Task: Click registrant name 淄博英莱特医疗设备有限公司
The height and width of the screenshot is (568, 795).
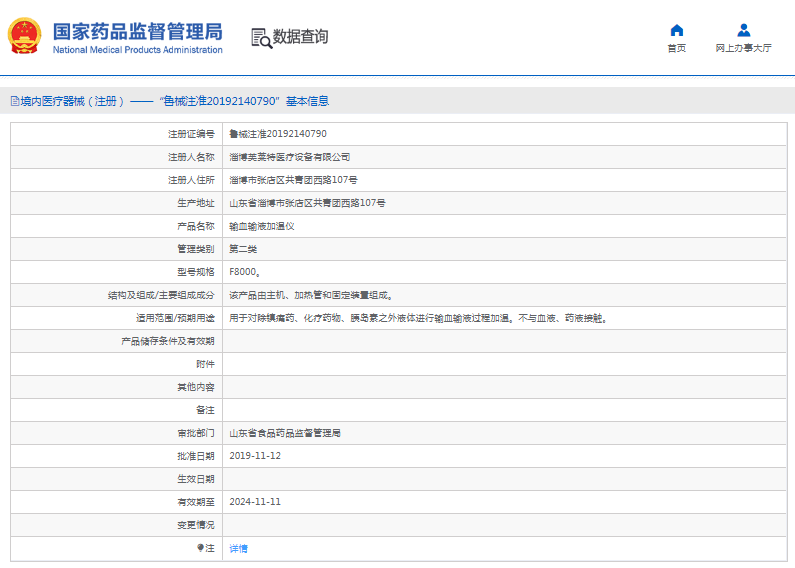Action: (x=290, y=157)
